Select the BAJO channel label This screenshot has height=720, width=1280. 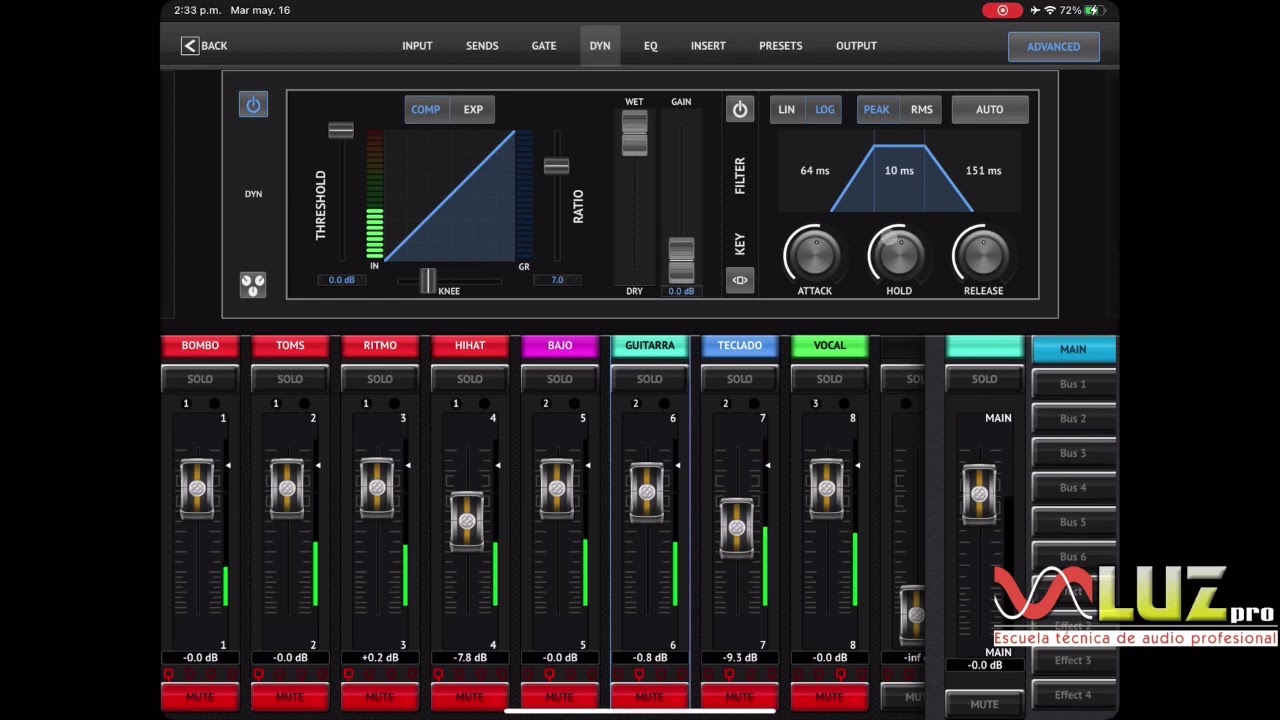(x=560, y=346)
